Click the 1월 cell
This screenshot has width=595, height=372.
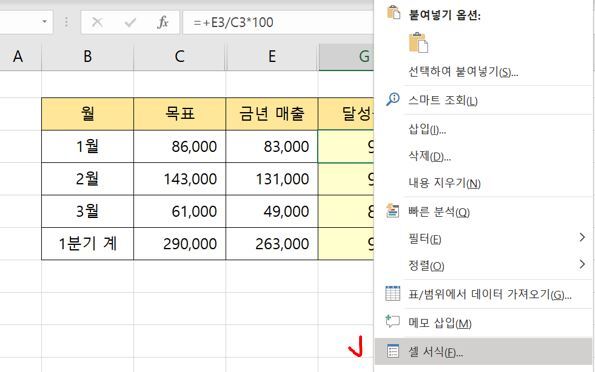tap(88, 147)
